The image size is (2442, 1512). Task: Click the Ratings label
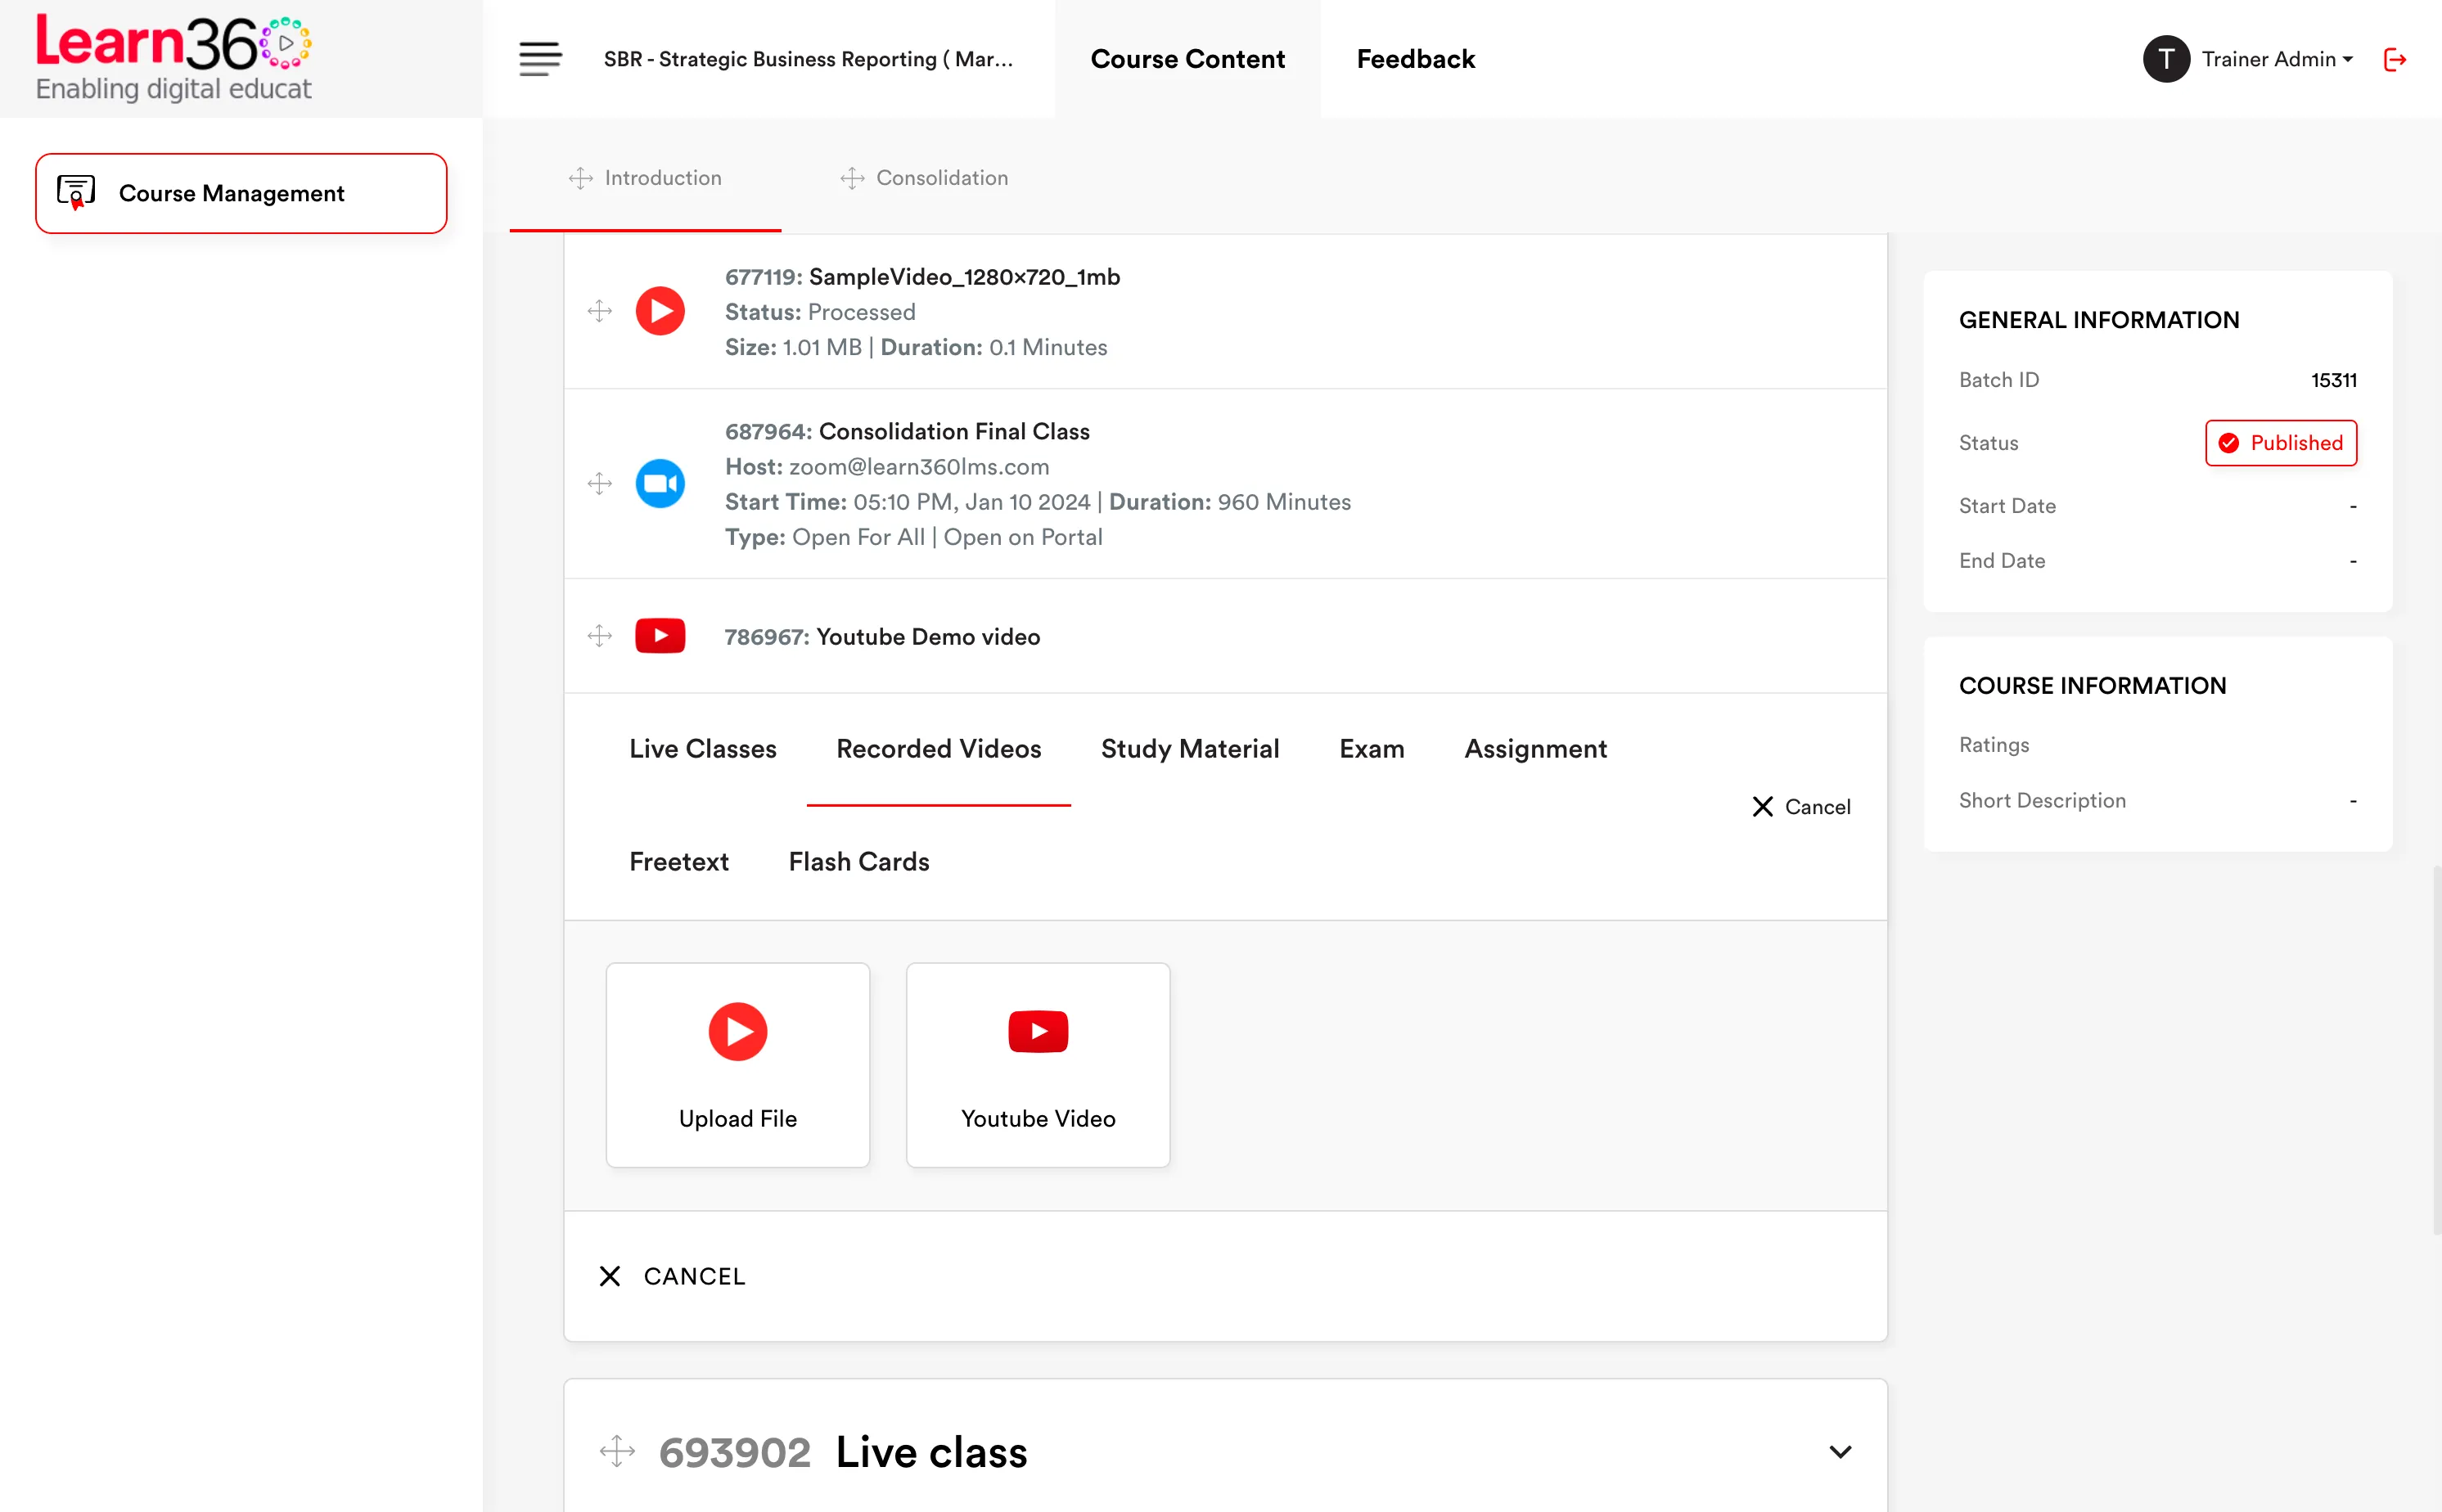(1994, 745)
